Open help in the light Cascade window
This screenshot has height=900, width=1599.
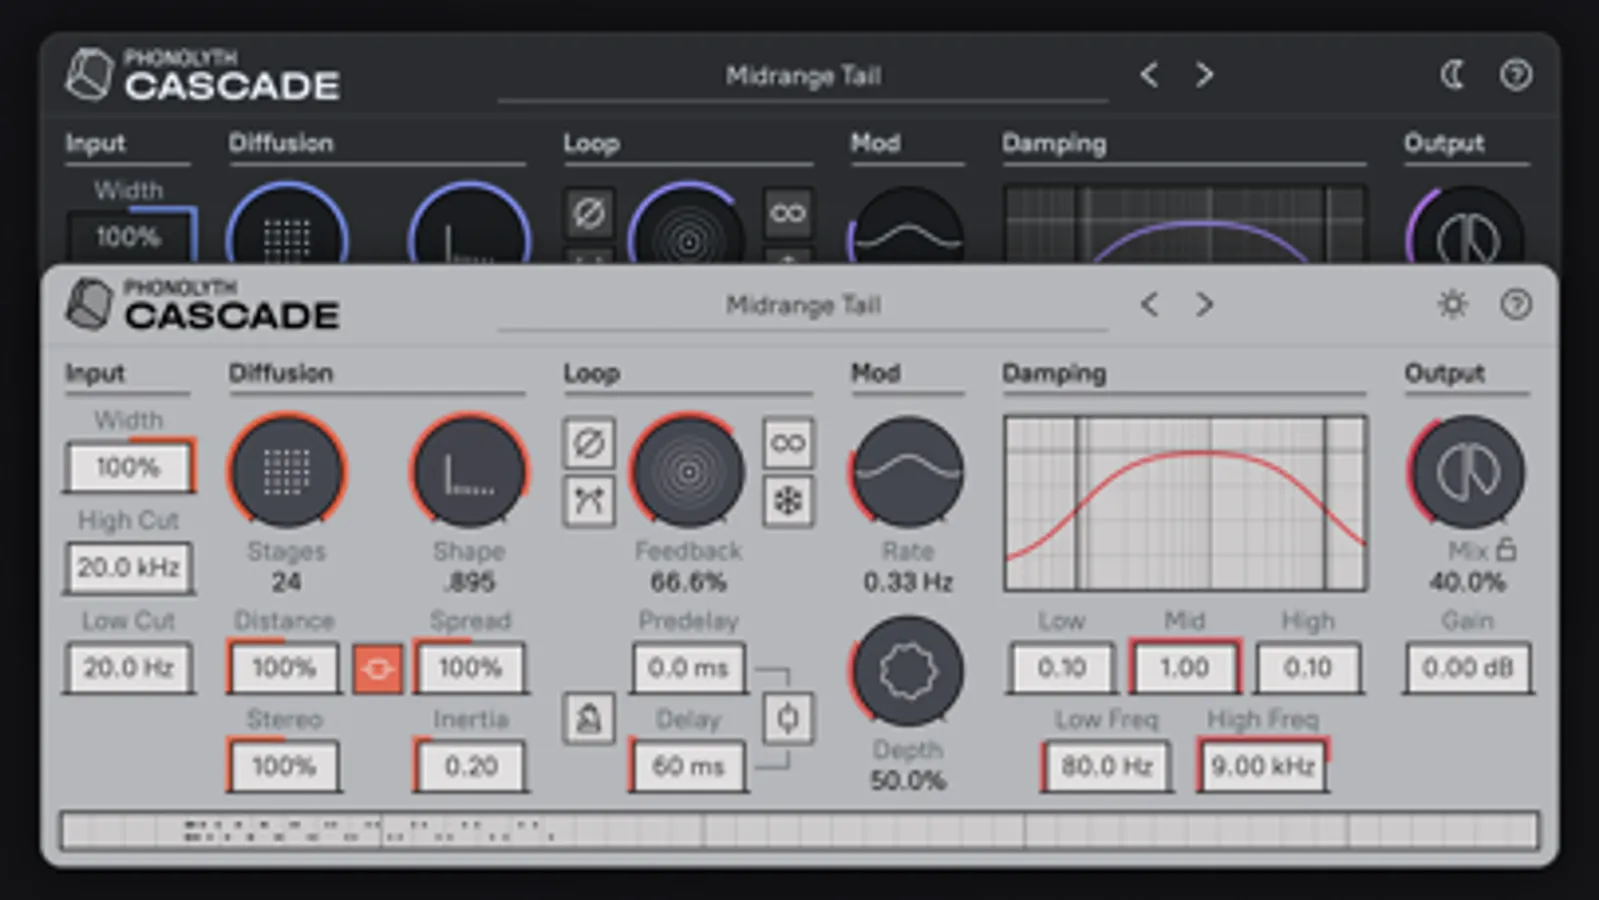pyautogui.click(x=1516, y=304)
